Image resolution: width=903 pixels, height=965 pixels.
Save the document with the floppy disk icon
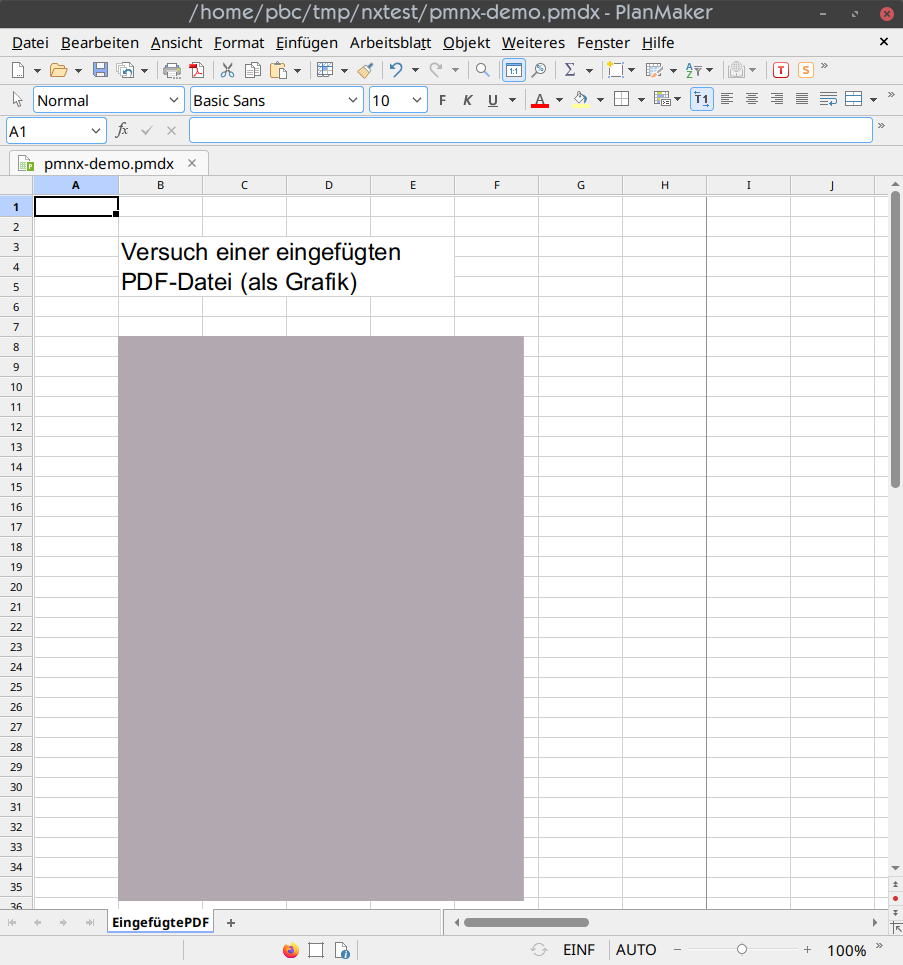coord(100,70)
